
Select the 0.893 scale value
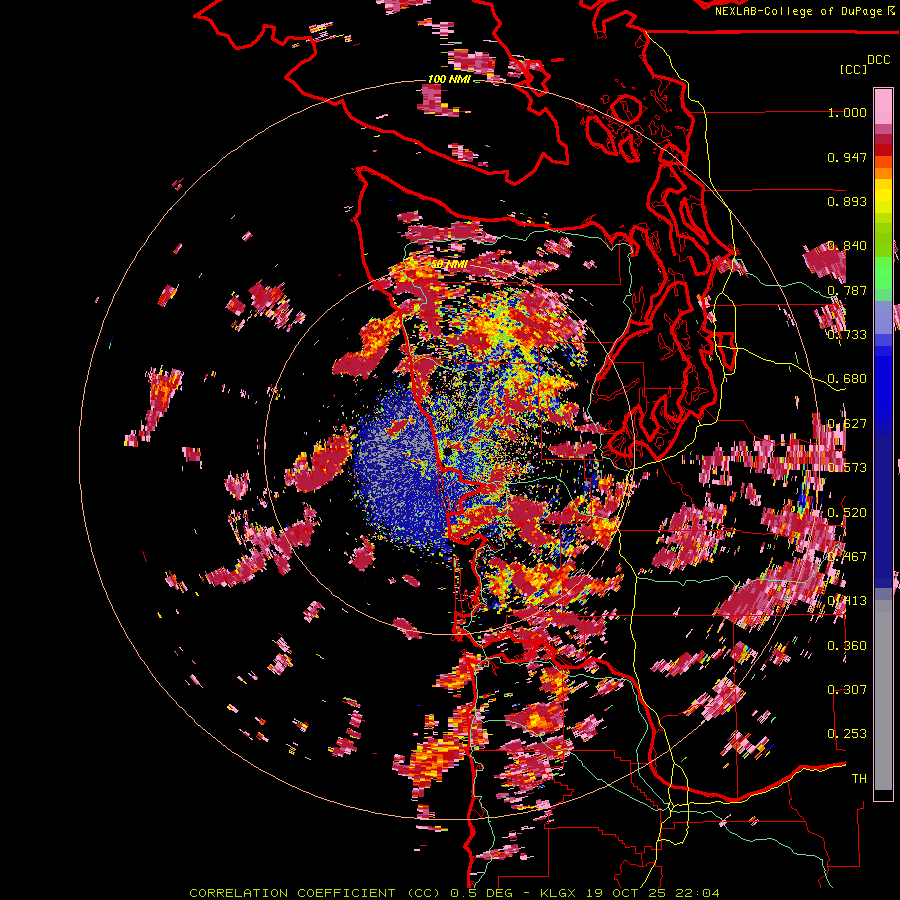coord(847,201)
